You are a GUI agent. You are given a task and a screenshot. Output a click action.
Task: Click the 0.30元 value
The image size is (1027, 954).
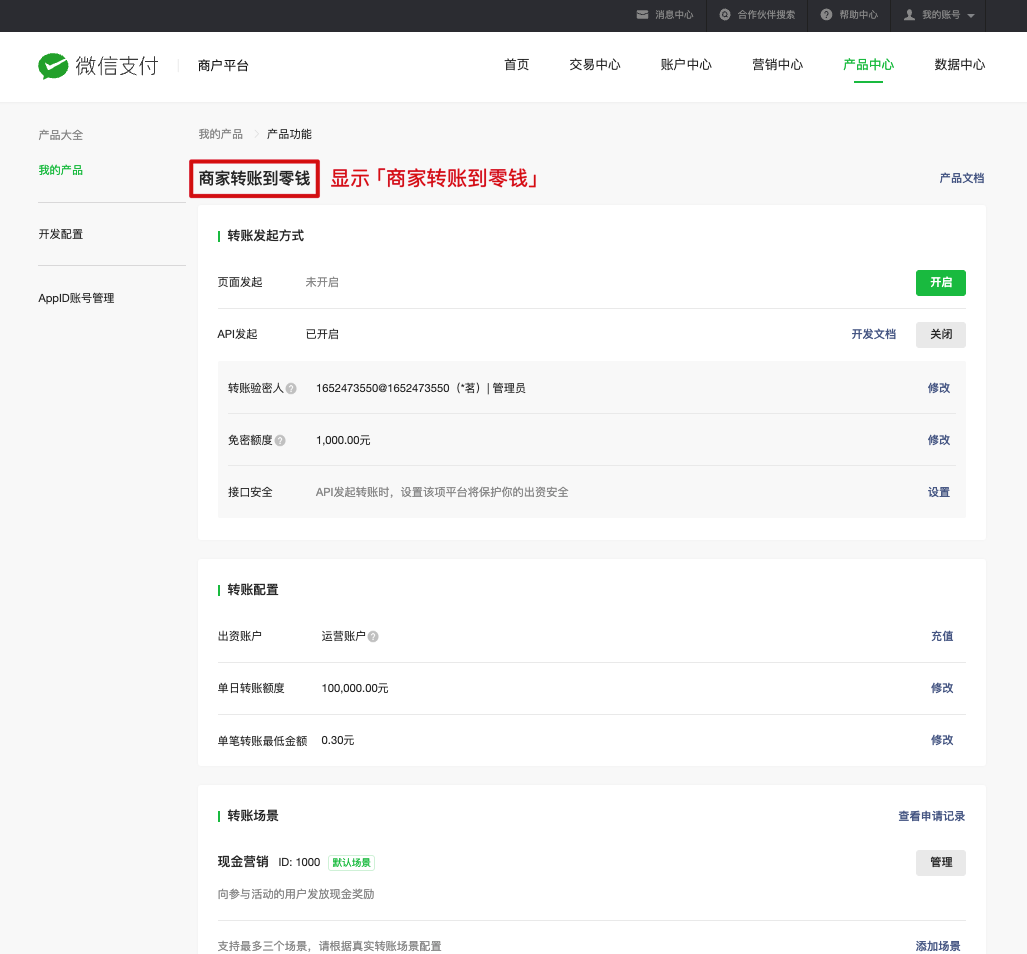click(338, 741)
